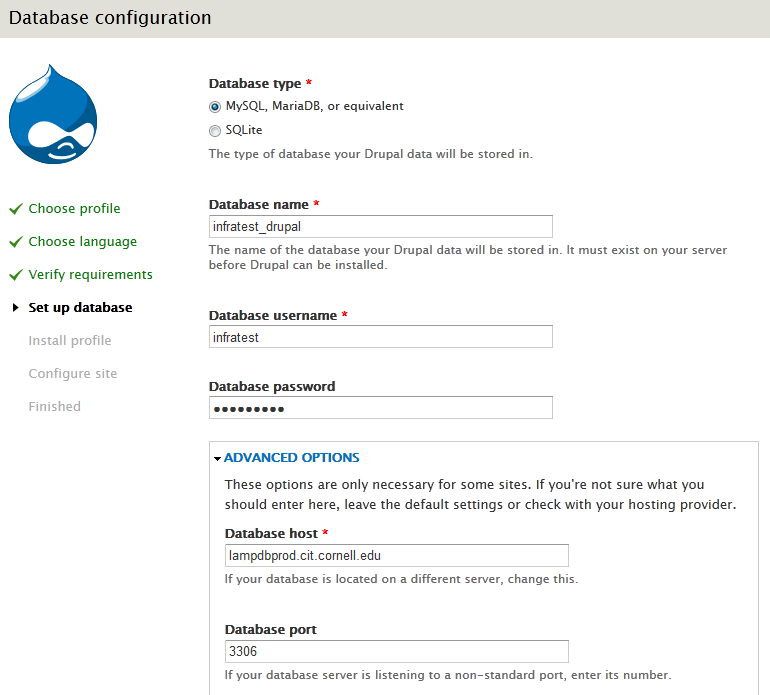Click the Configure site step
The image size is (770, 695).
(73, 373)
